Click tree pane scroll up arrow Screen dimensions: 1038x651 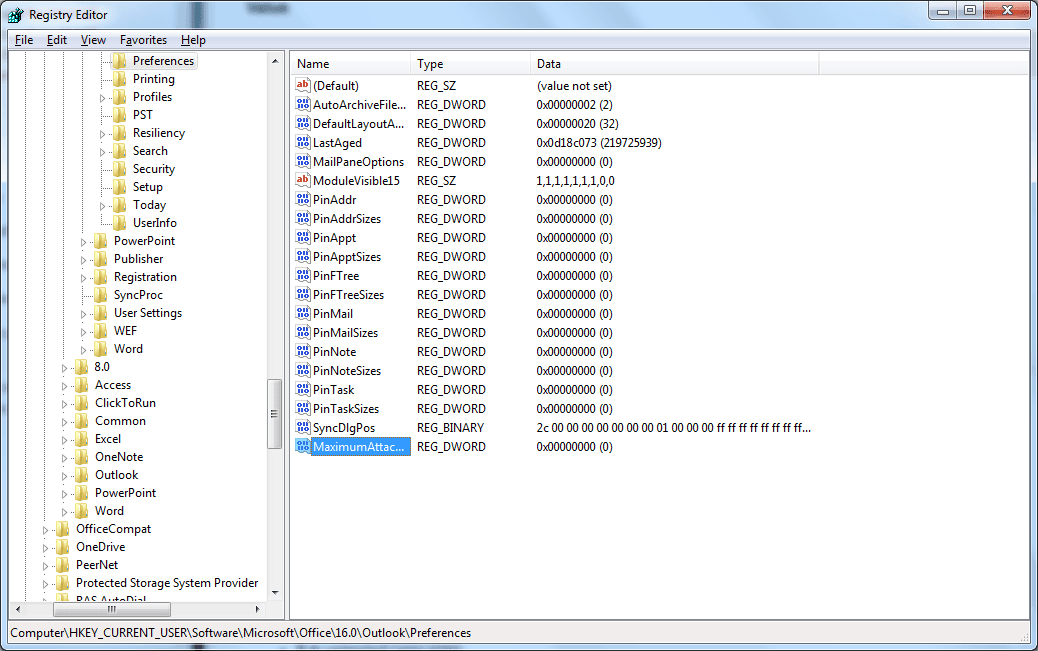[x=275, y=61]
